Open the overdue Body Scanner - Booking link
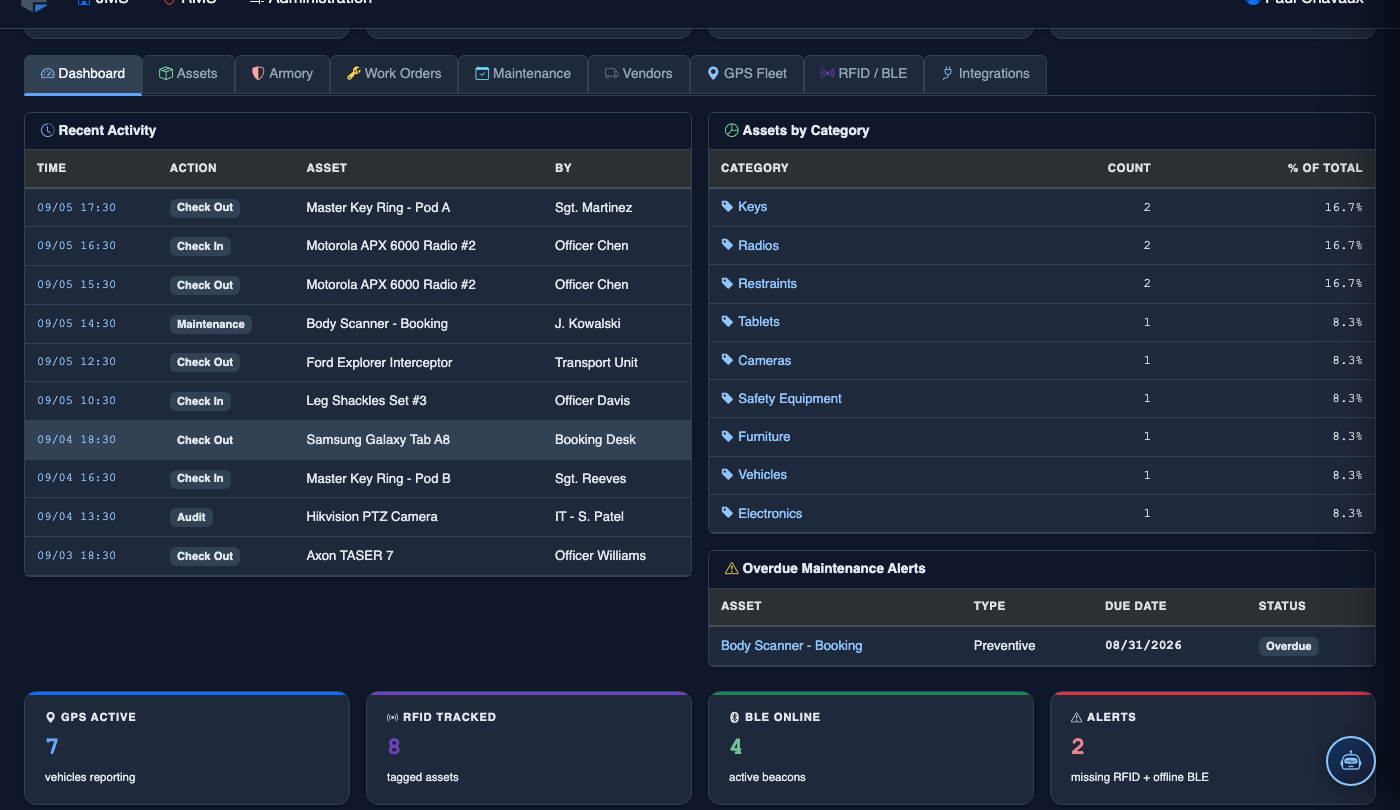Screen dimensions: 1400x810 pos(791,646)
